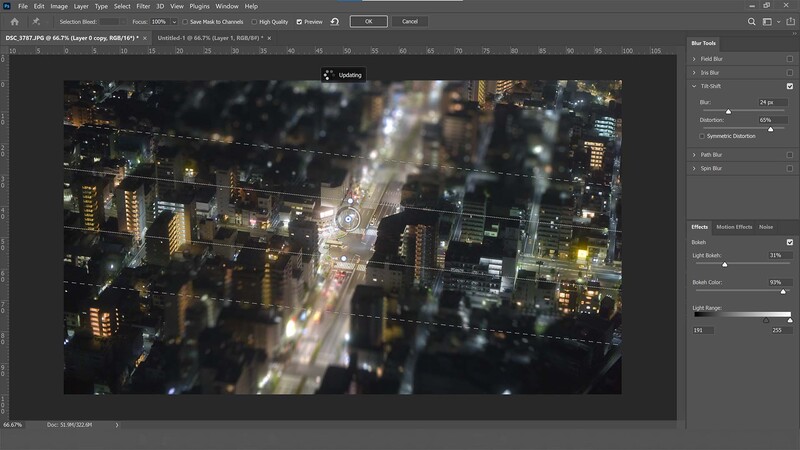Confirm blur with the OK button
The width and height of the screenshot is (800, 450).
click(368, 21)
